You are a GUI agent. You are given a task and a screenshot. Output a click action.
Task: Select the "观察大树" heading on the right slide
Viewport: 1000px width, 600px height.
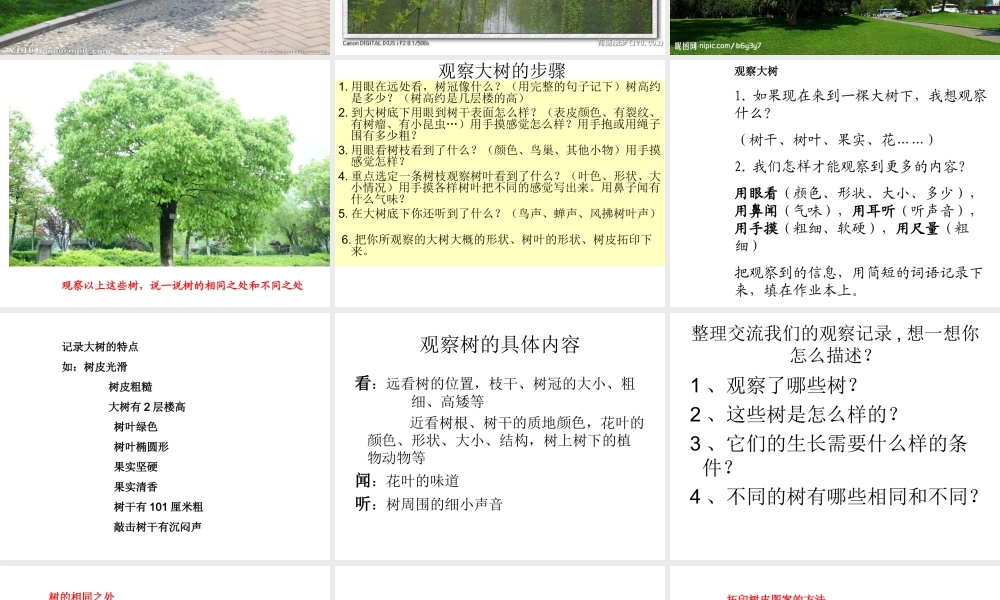[755, 70]
